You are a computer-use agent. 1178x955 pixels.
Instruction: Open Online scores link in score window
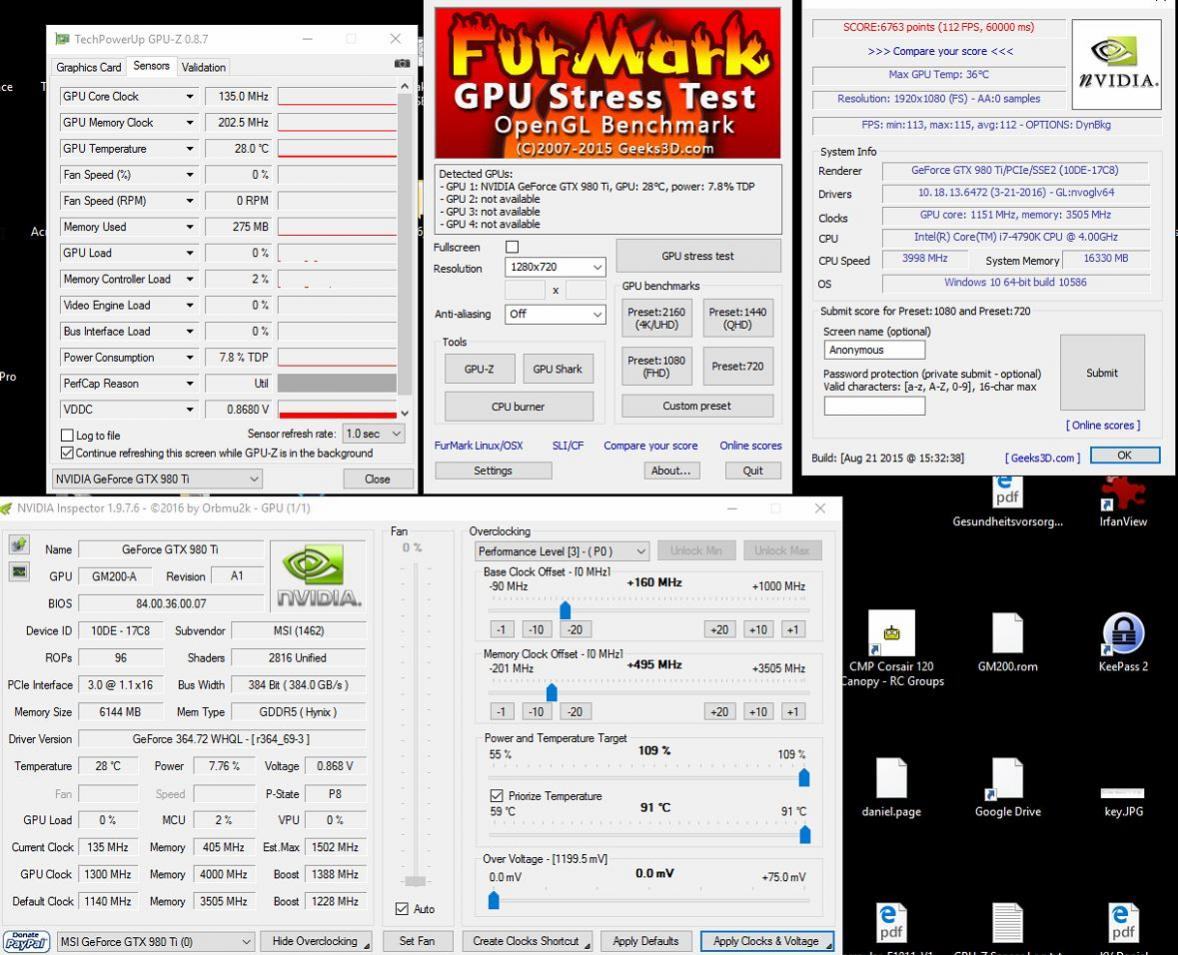[1103, 425]
